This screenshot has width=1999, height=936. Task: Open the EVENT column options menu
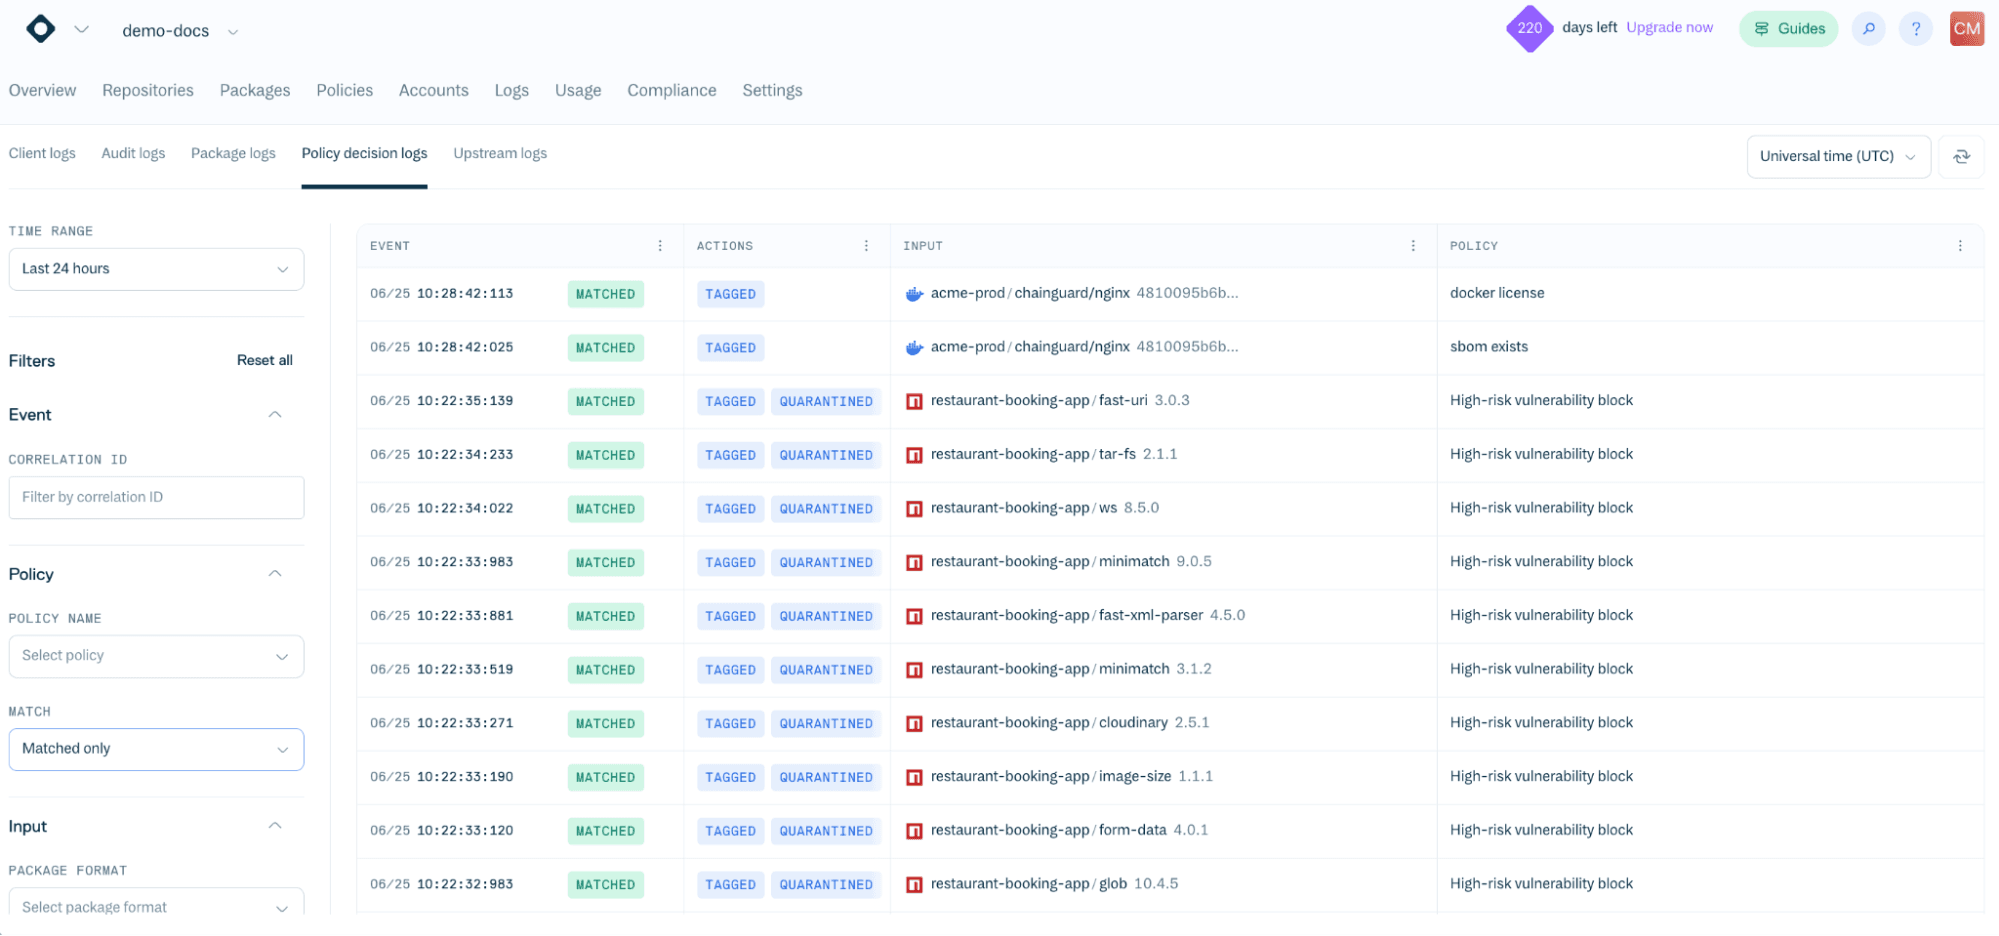(x=660, y=246)
